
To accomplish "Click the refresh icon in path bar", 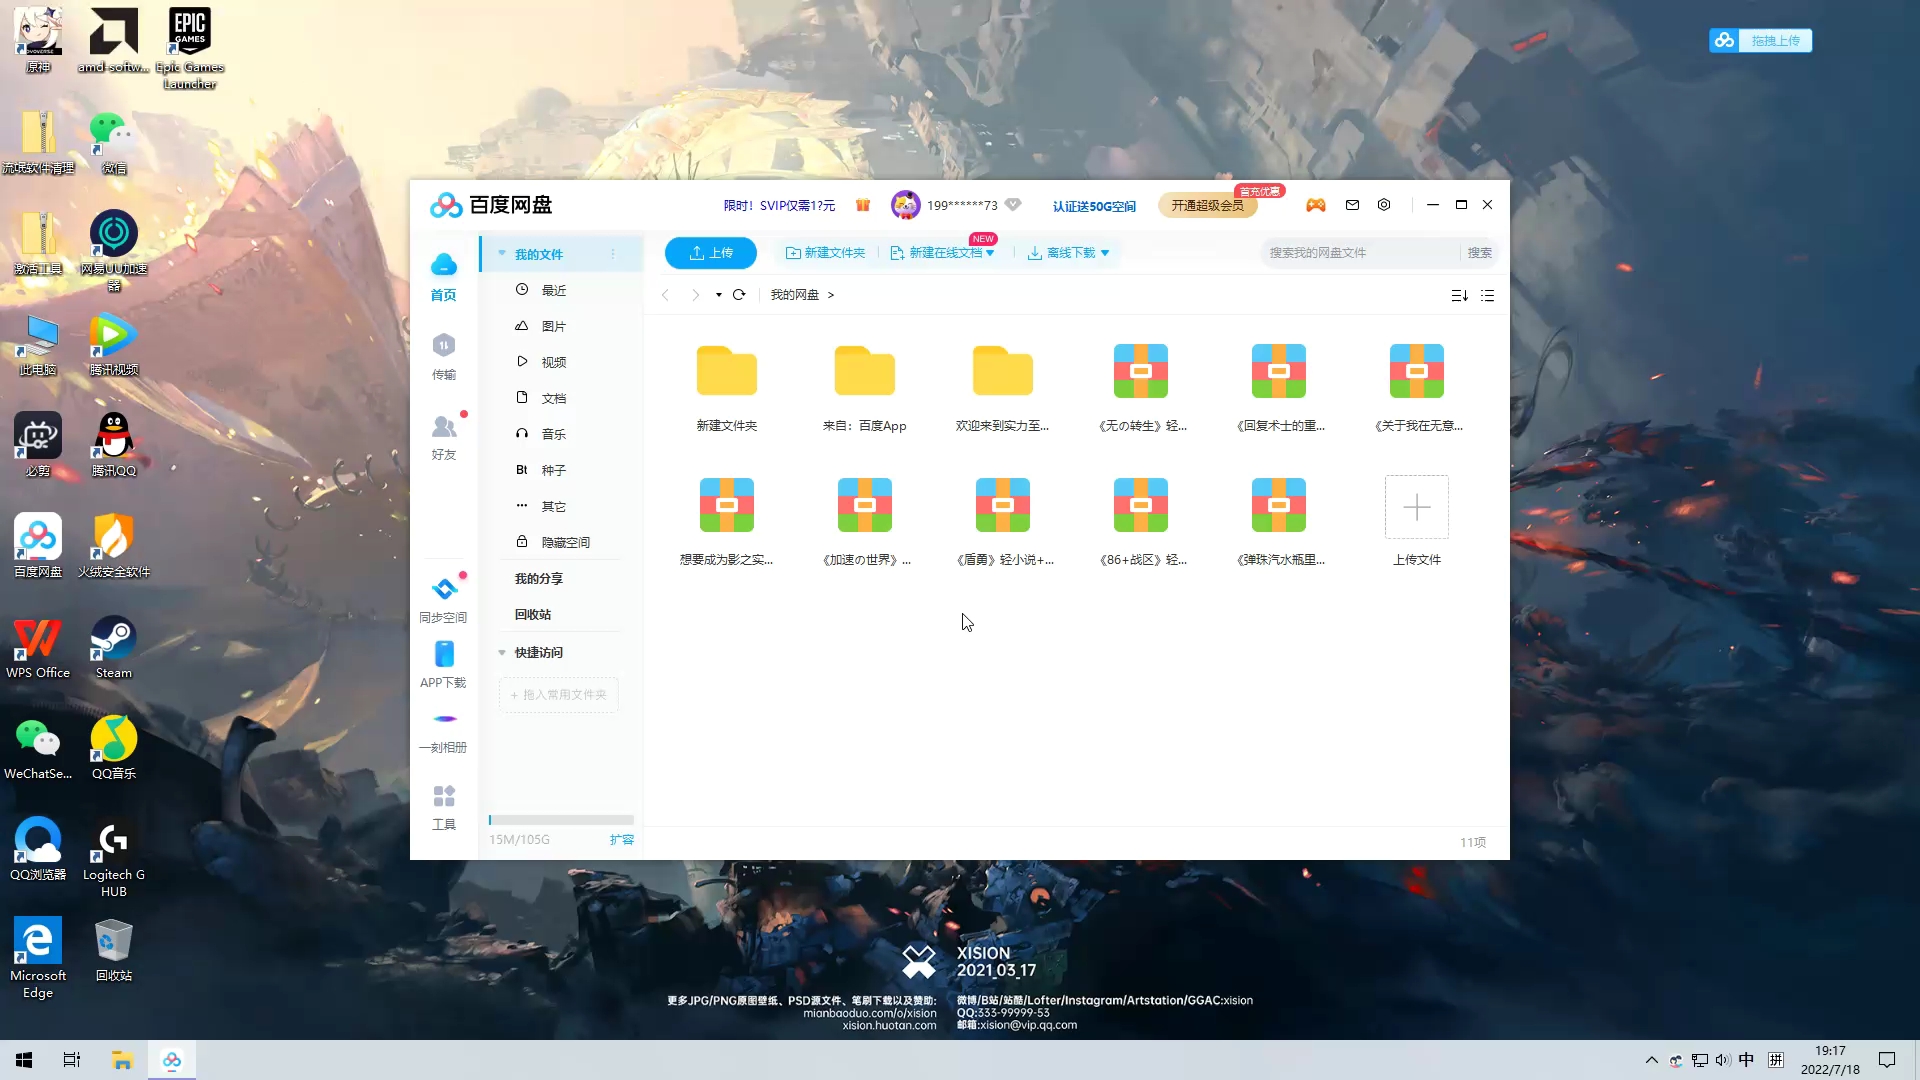I will (739, 295).
